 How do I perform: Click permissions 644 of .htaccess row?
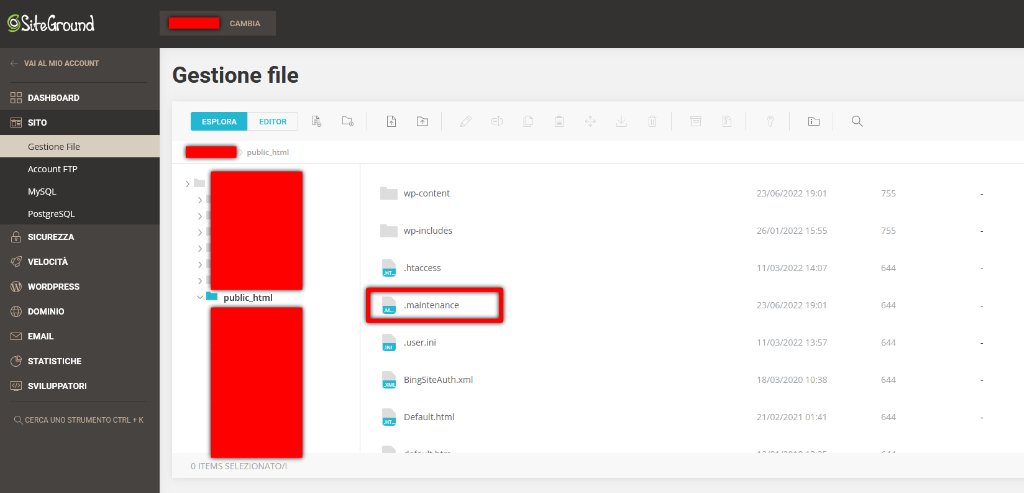point(888,268)
